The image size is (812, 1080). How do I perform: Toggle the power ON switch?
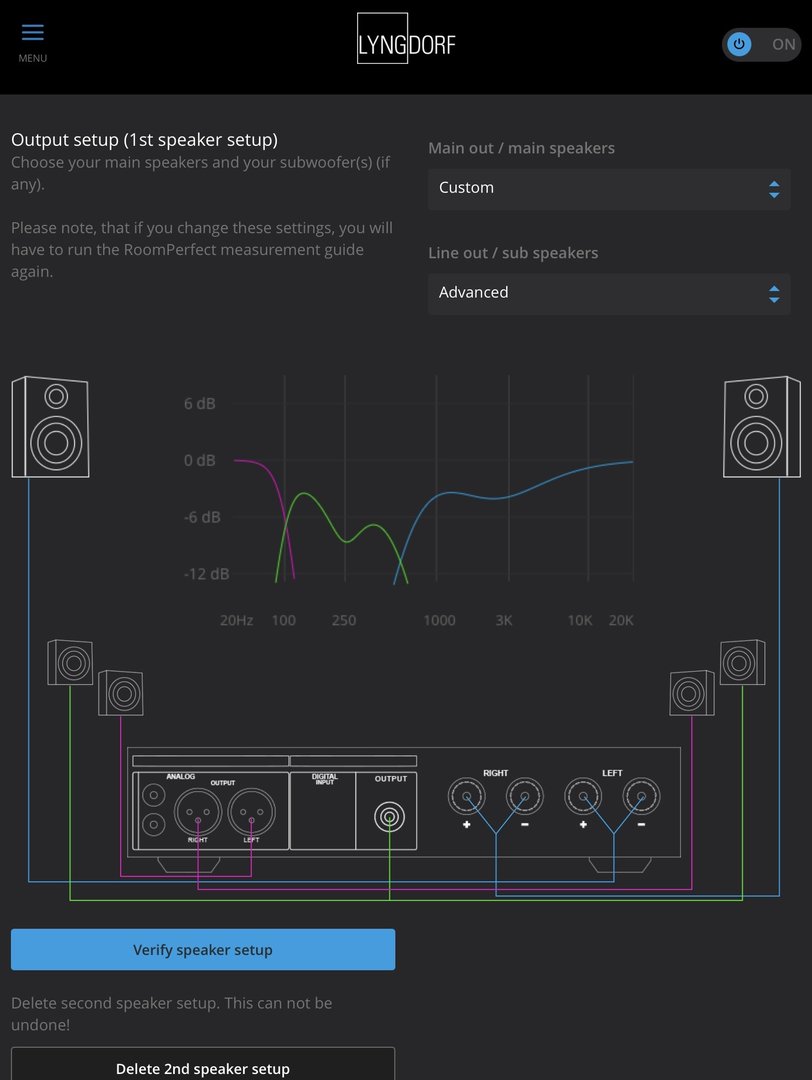[x=762, y=45]
